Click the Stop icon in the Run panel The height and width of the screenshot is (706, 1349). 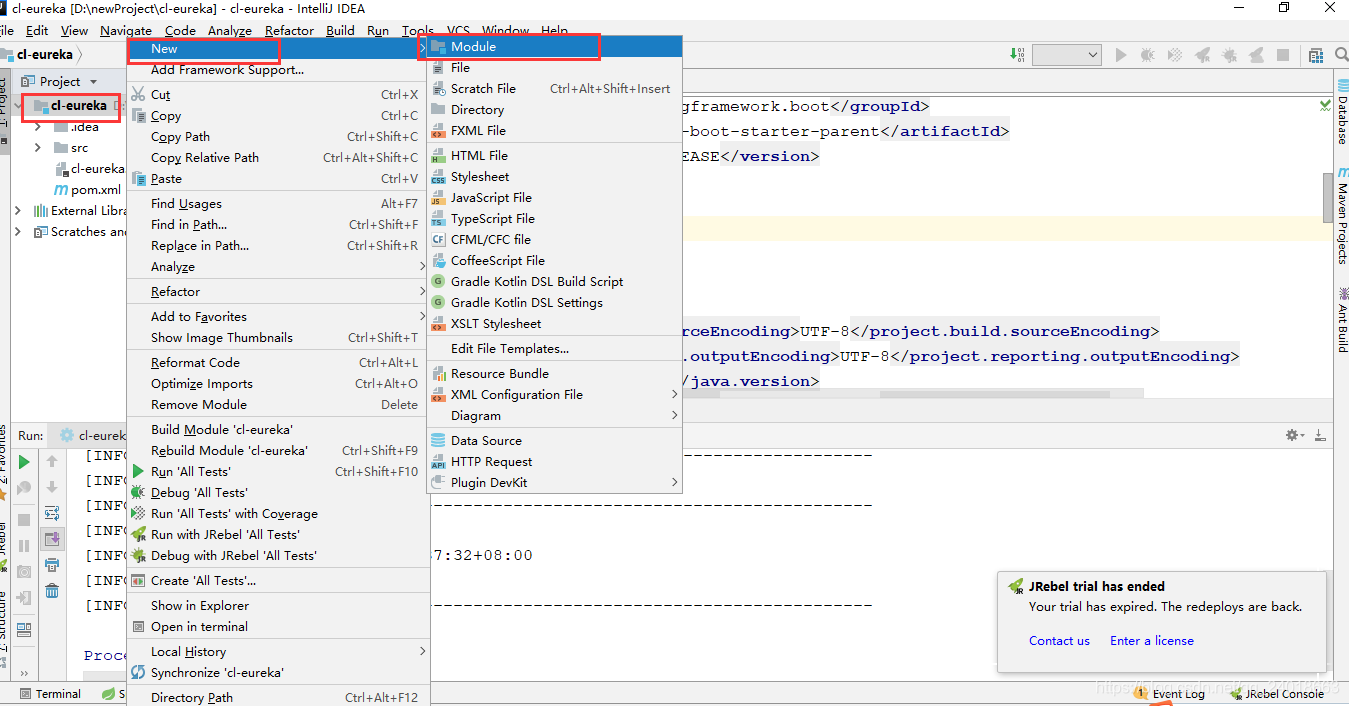[24, 520]
